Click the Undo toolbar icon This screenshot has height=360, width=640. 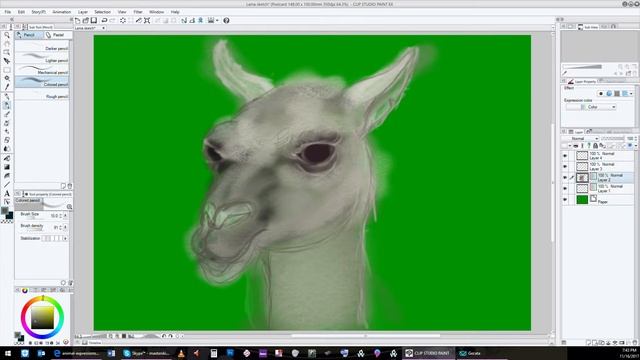tap(104, 20)
